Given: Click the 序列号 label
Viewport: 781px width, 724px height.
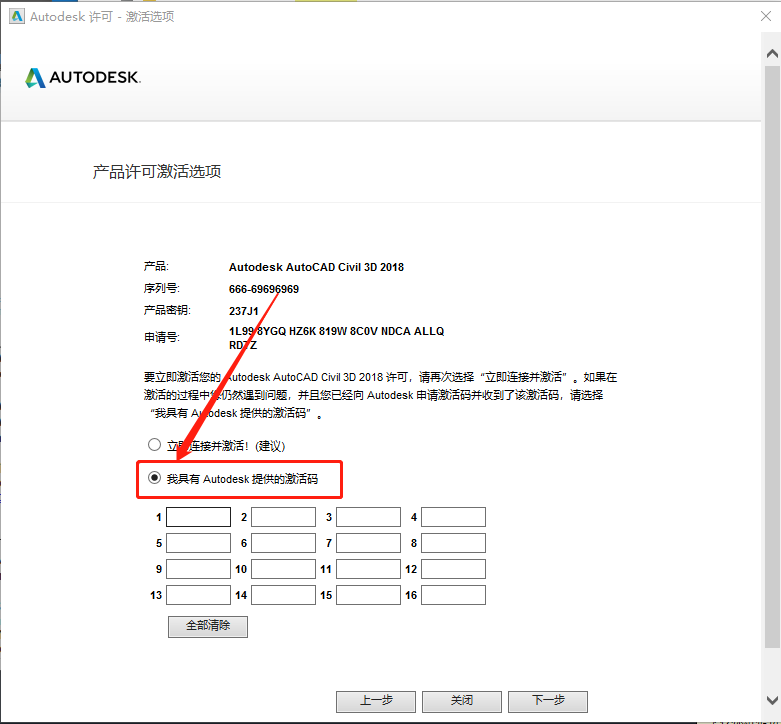Looking at the screenshot, I should 162,289.
